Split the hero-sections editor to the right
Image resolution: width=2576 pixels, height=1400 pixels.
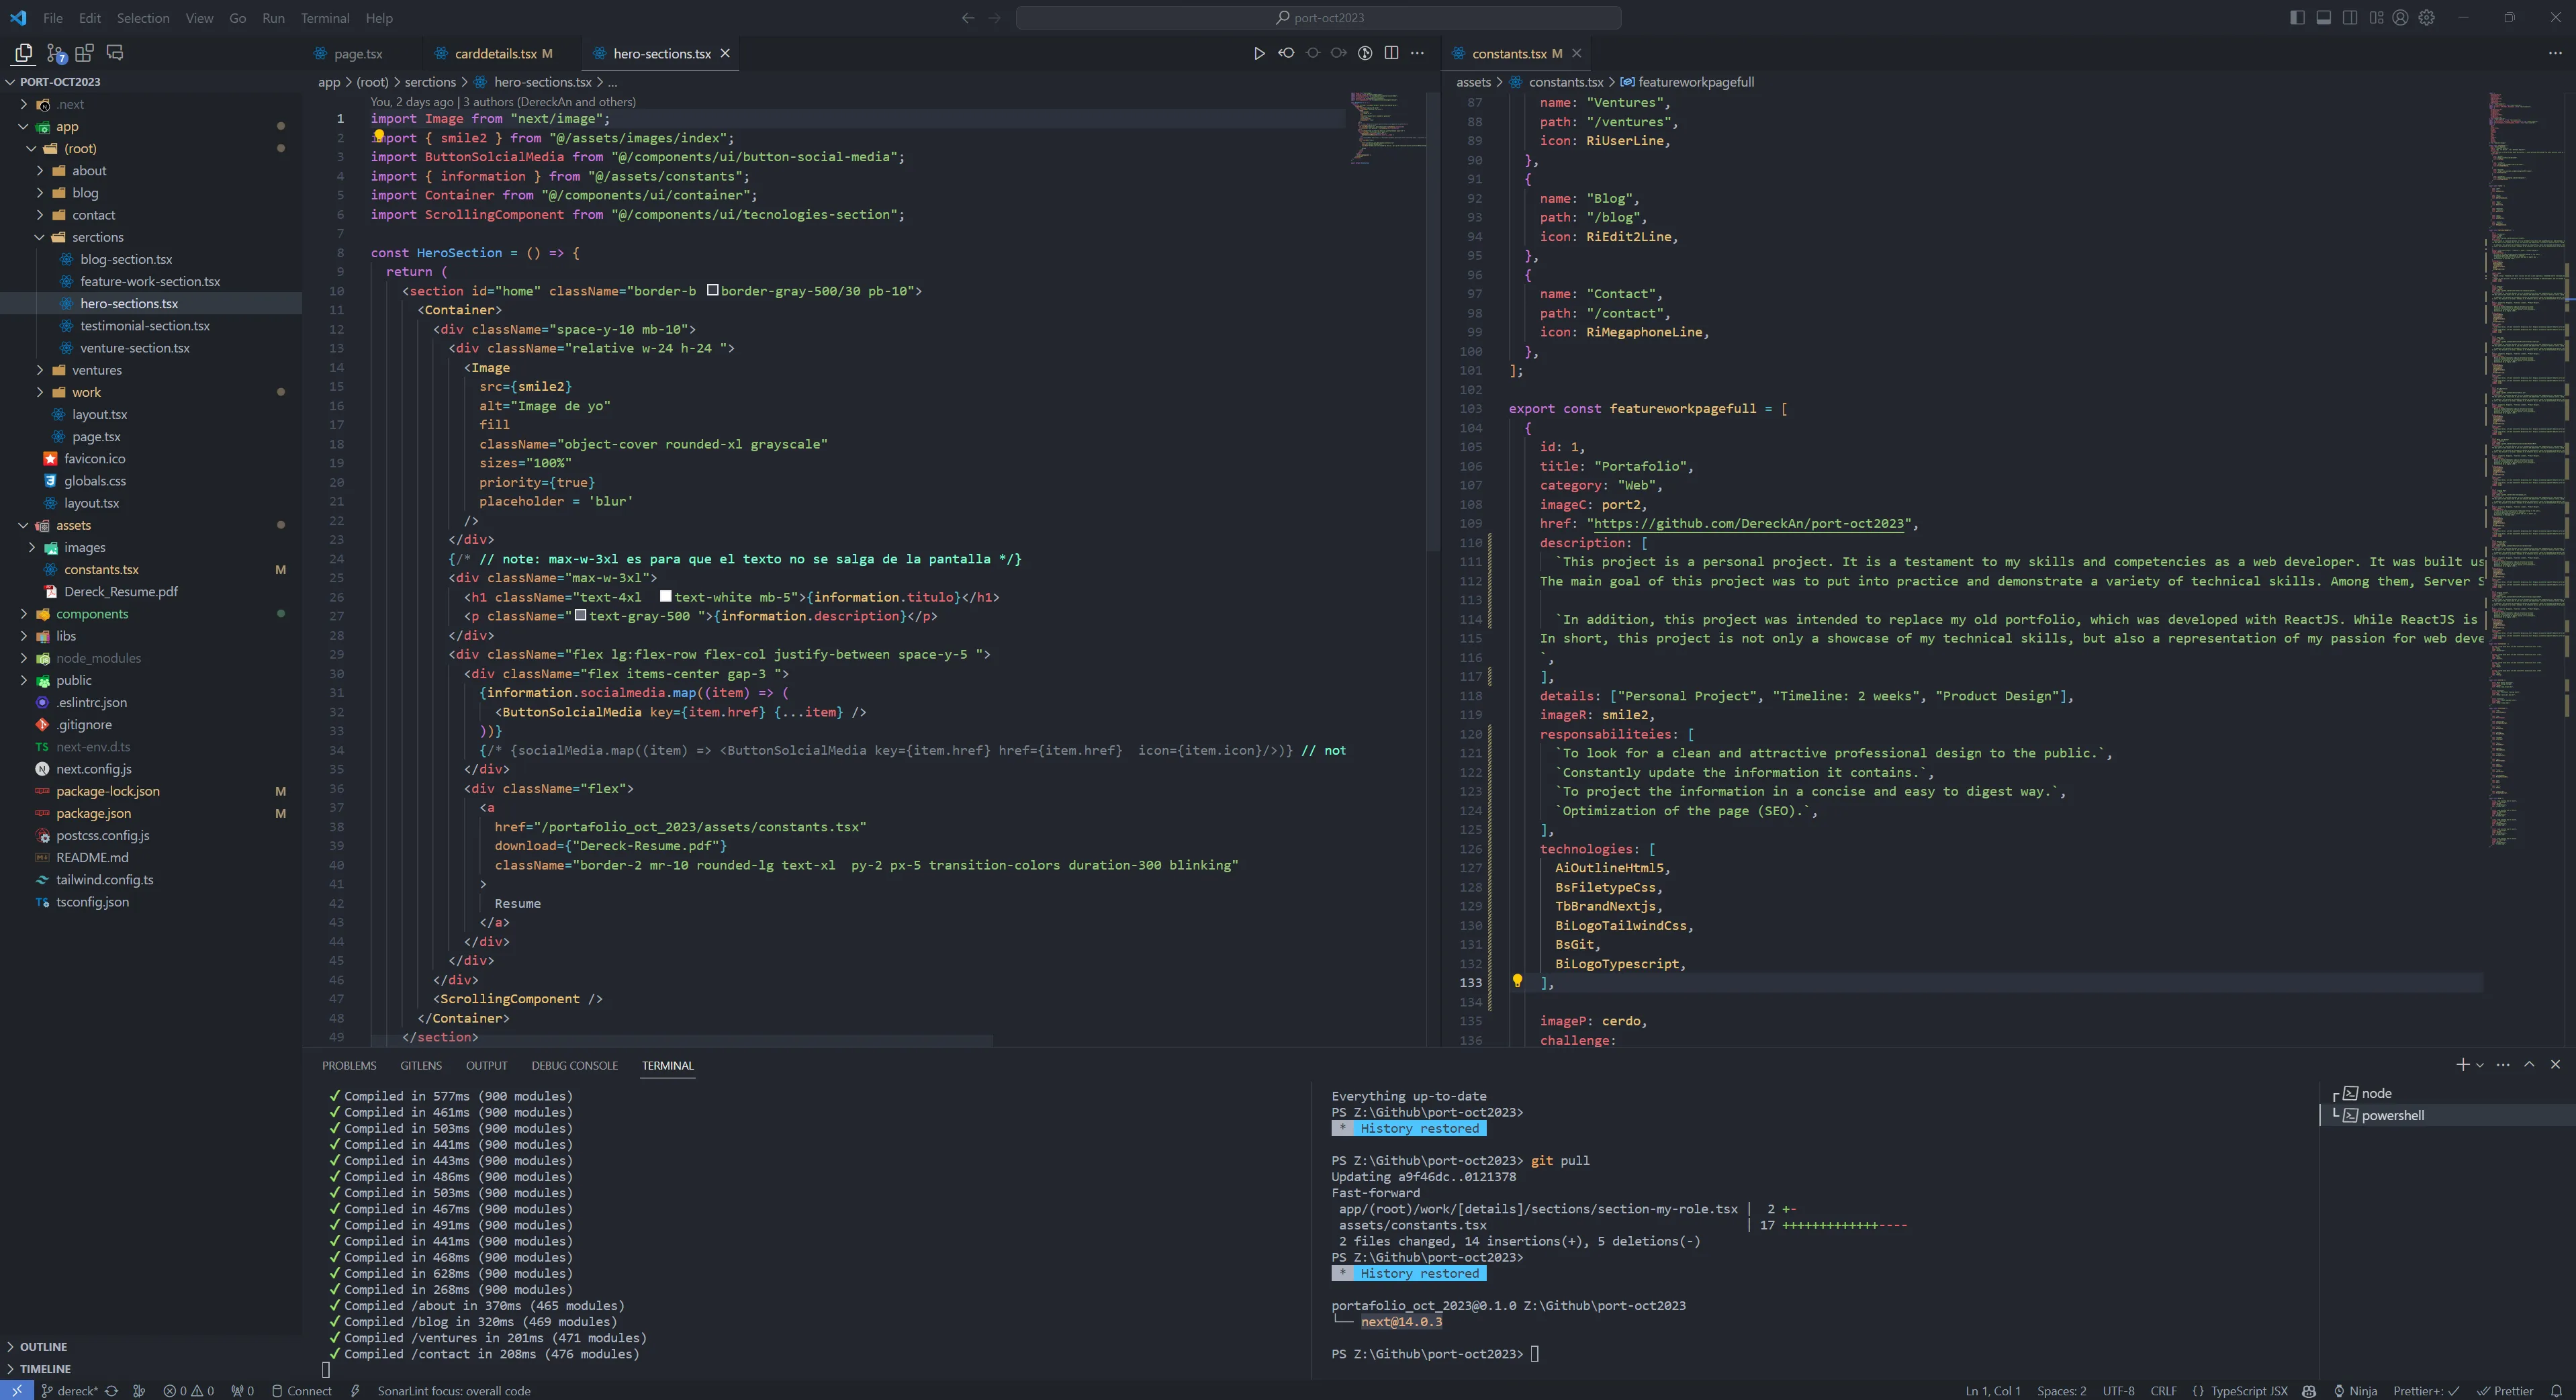(x=1391, y=54)
